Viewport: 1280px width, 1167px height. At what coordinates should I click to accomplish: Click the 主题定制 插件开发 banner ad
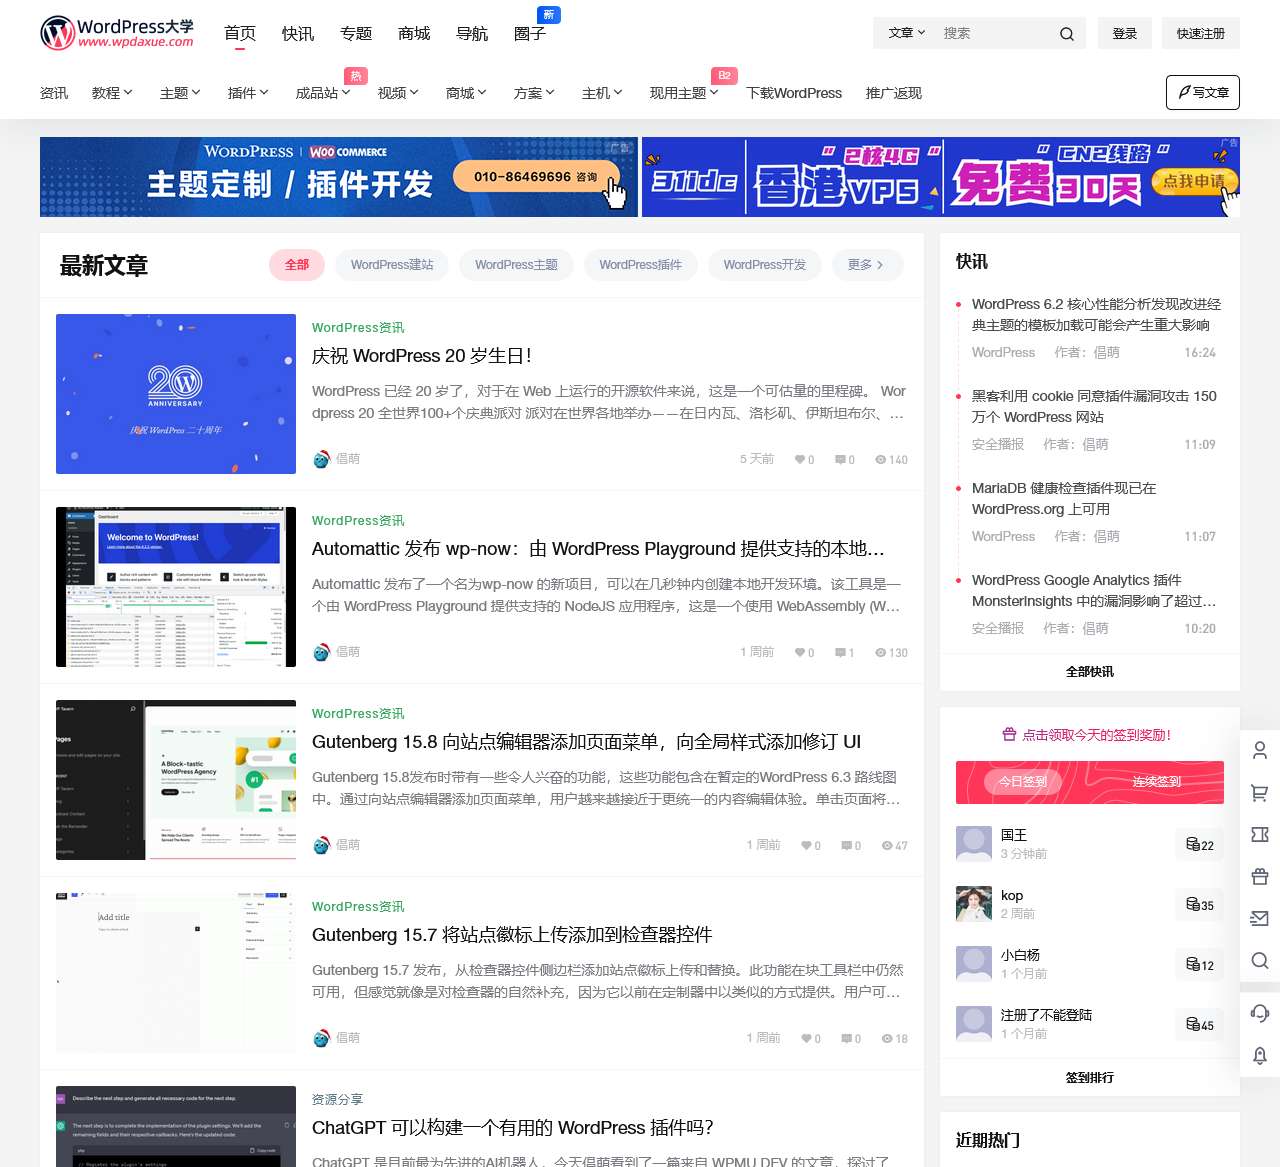[x=339, y=177]
